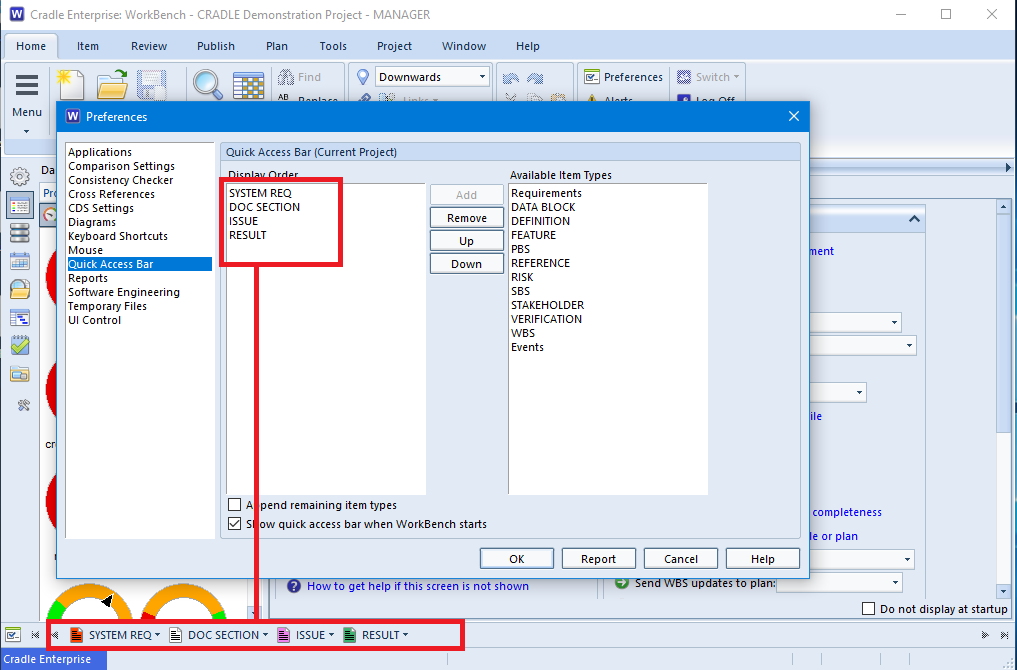Click the OK button in Preferences dialog
1017x670 pixels.
pyautogui.click(x=517, y=558)
